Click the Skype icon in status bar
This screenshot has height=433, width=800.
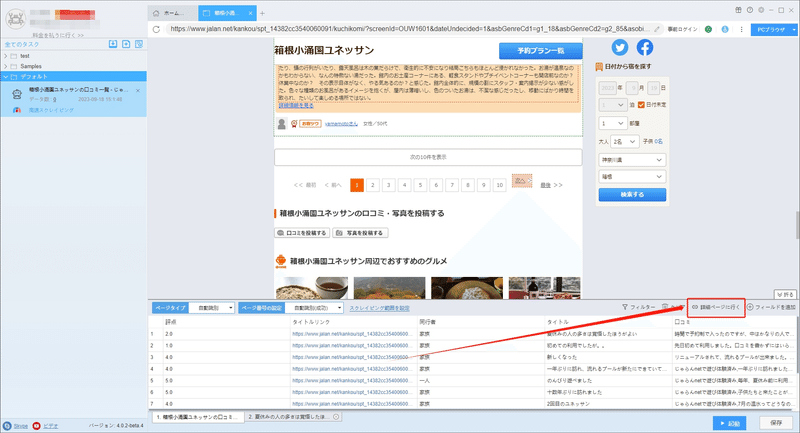pyautogui.click(x=7, y=426)
